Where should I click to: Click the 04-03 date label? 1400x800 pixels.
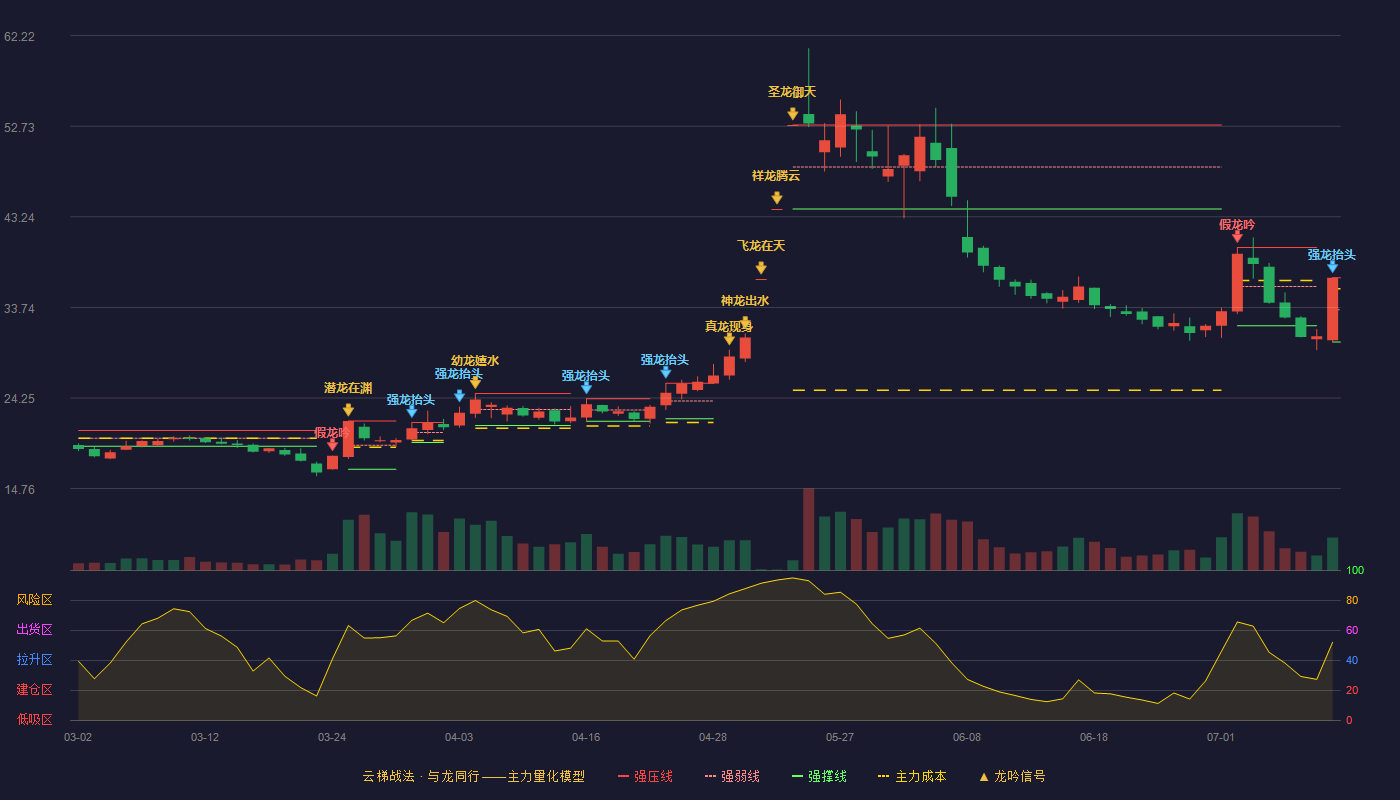(459, 737)
